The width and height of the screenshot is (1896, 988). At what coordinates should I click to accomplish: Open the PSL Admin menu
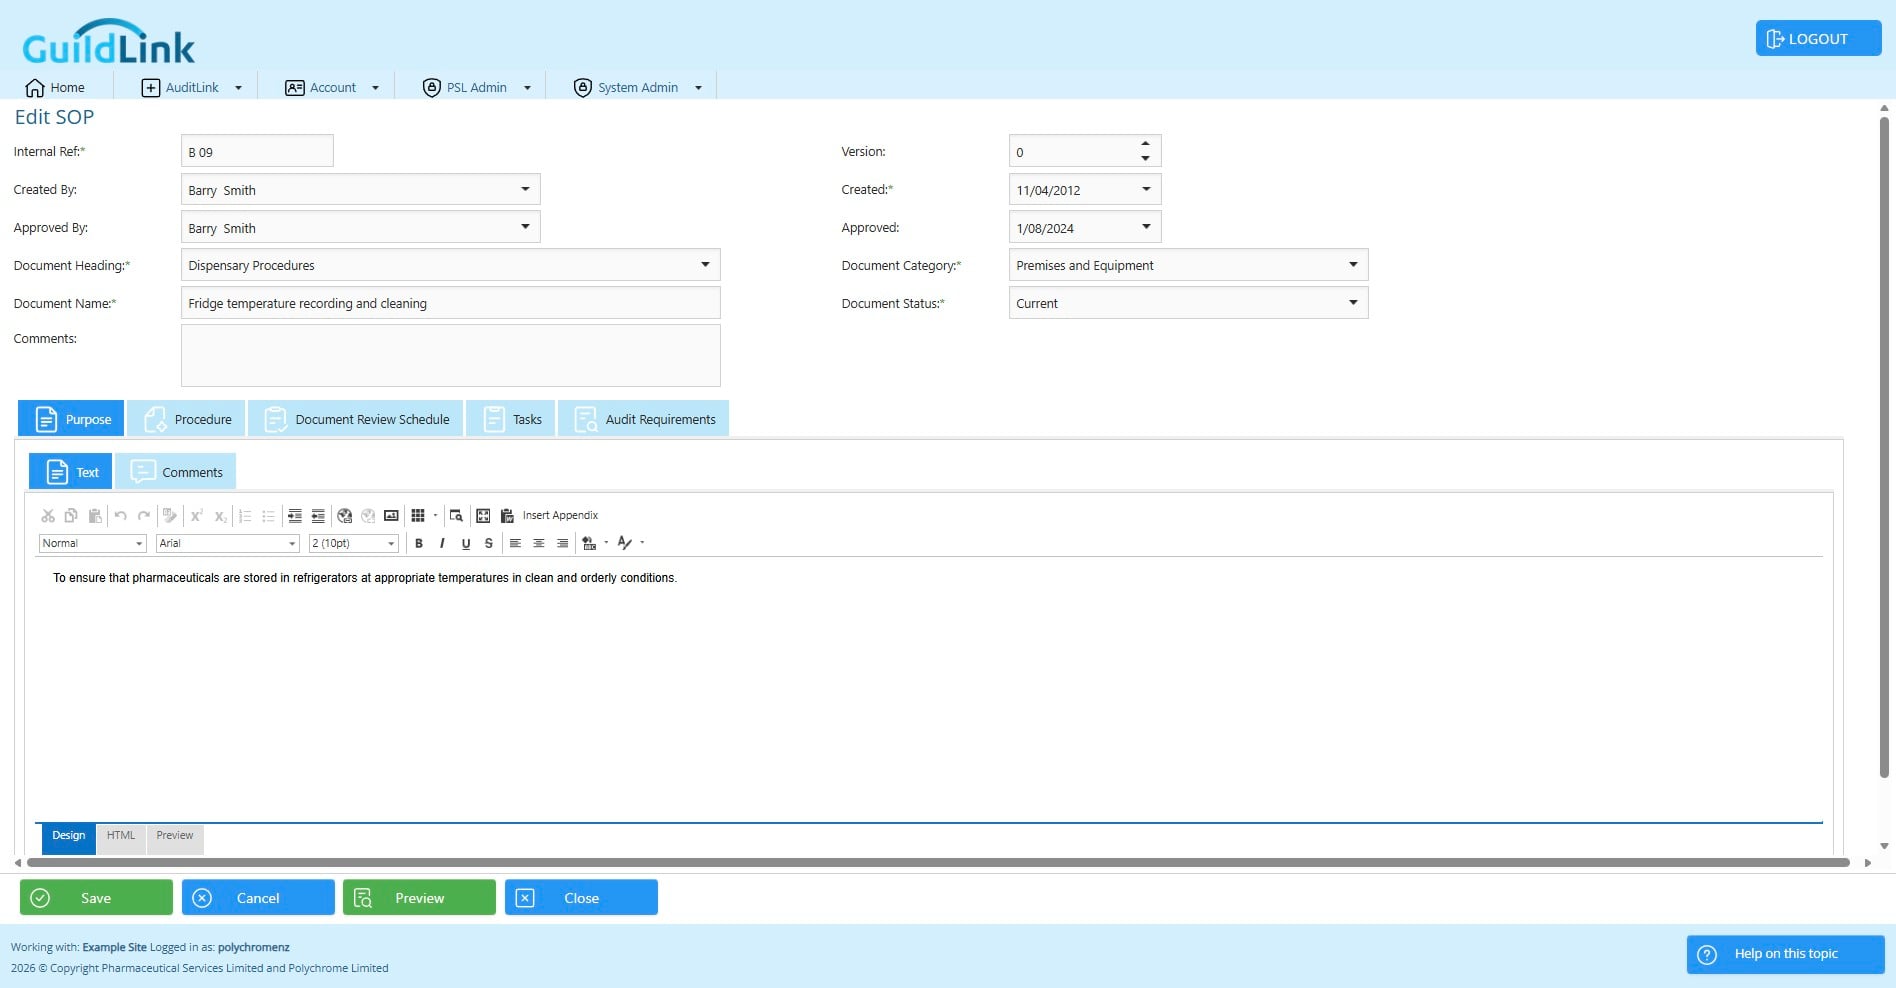[x=477, y=88]
